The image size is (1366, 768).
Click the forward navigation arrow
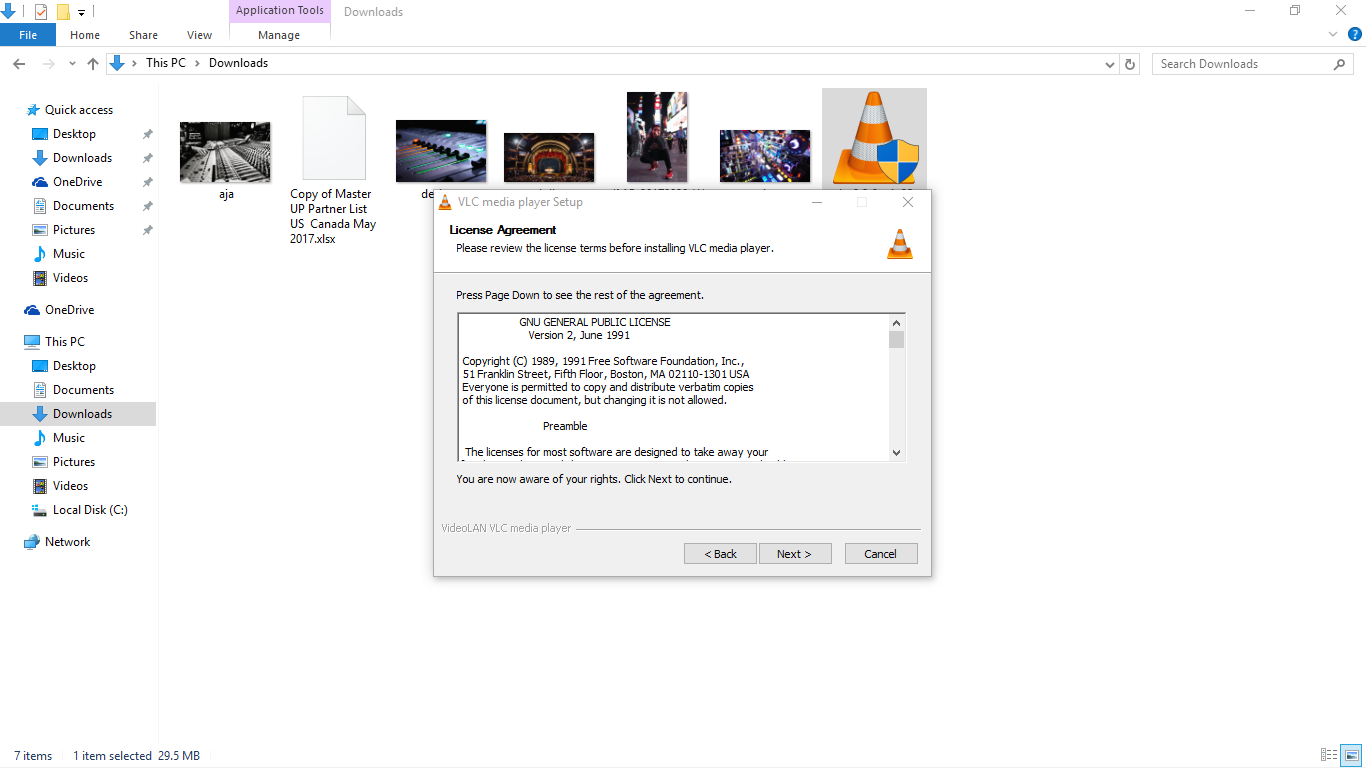point(48,63)
